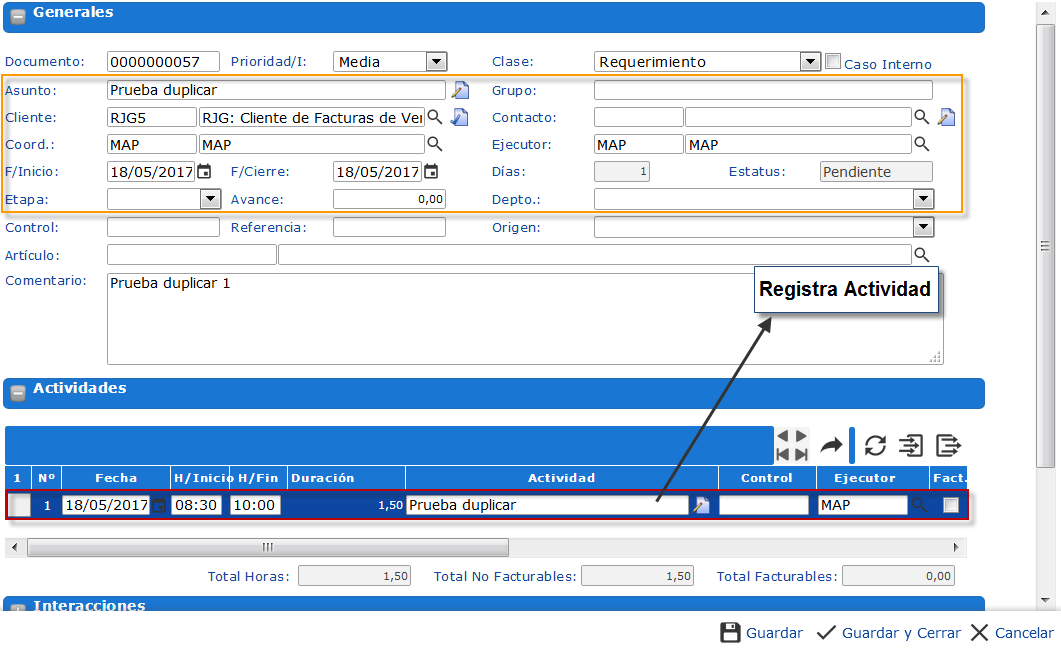This screenshot has width=1061, height=652.
Task: Open the Cliente lookup magnifier
Action: pos(436,116)
